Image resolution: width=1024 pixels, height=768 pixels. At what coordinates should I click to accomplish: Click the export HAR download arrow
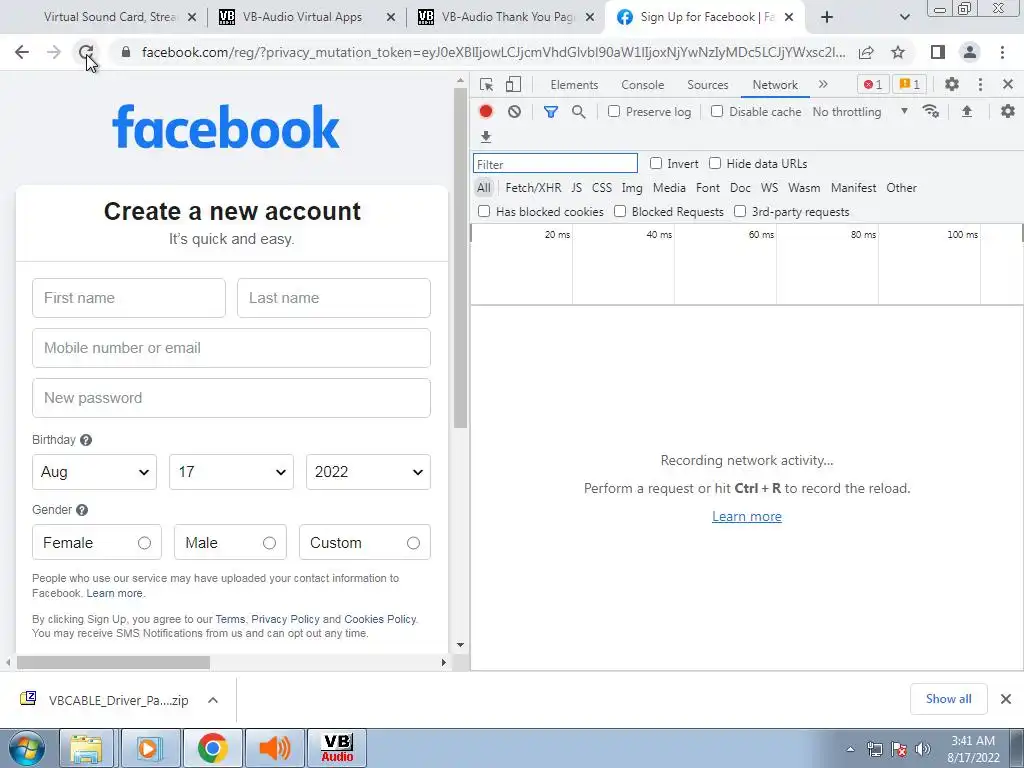(x=486, y=136)
